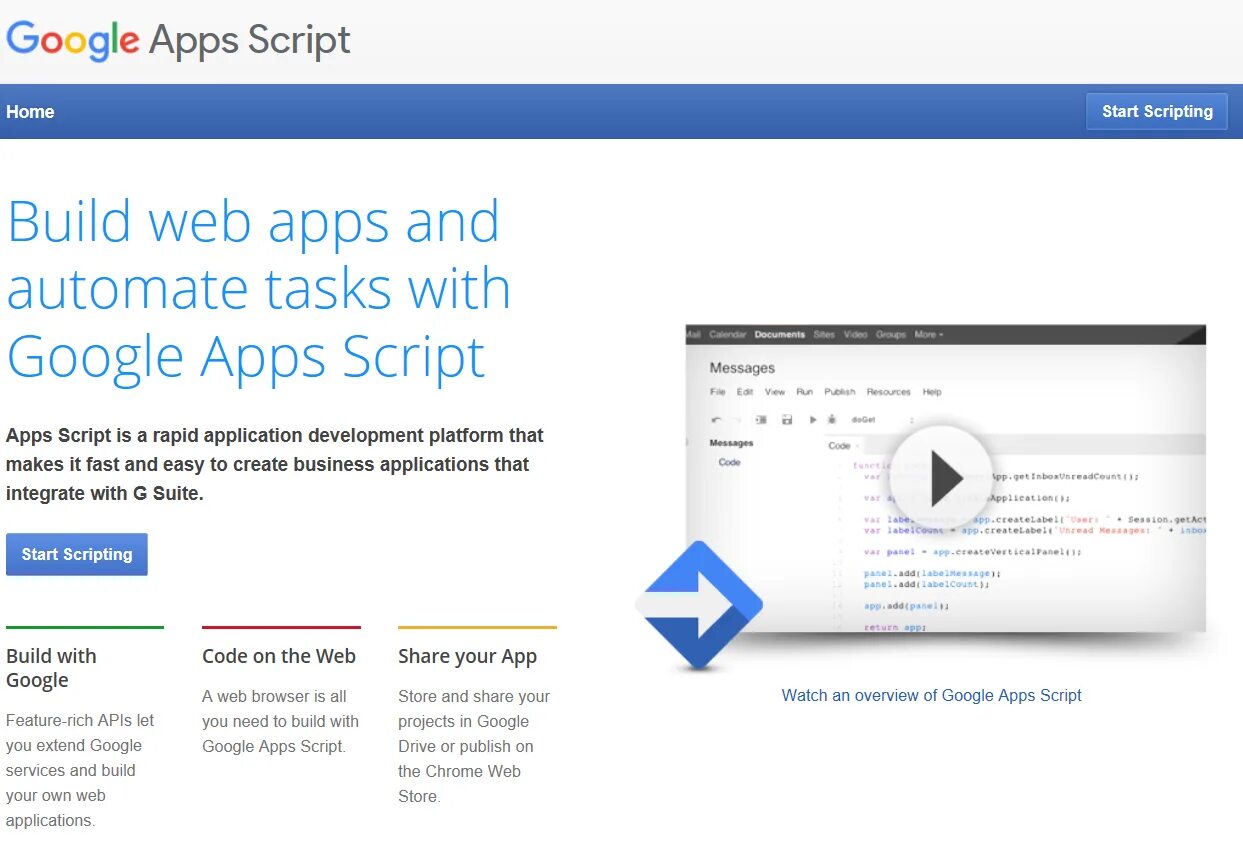
Task: Play the overview video
Action: coord(940,478)
